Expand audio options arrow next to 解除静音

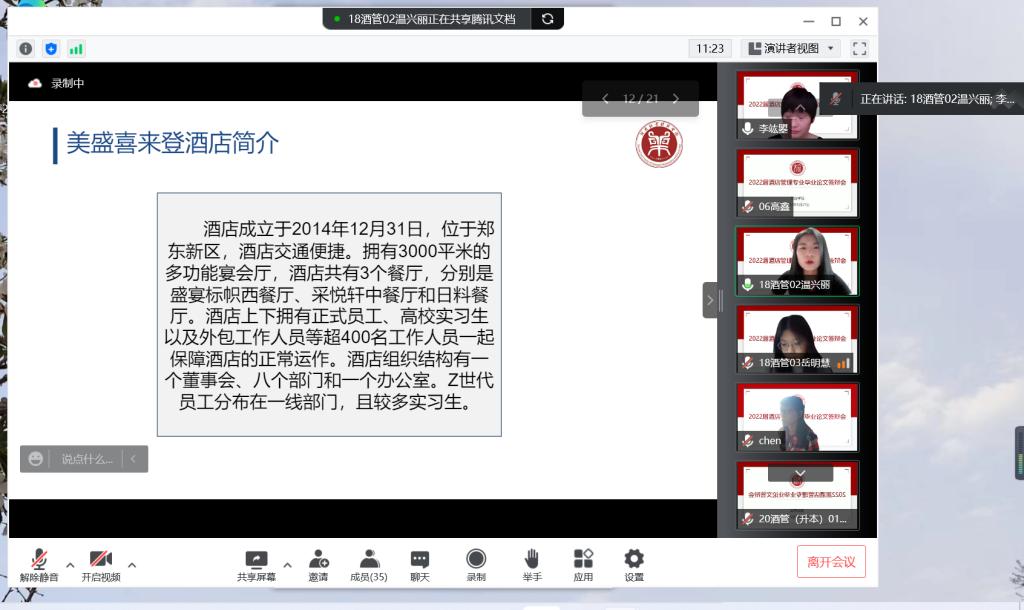[70, 565]
